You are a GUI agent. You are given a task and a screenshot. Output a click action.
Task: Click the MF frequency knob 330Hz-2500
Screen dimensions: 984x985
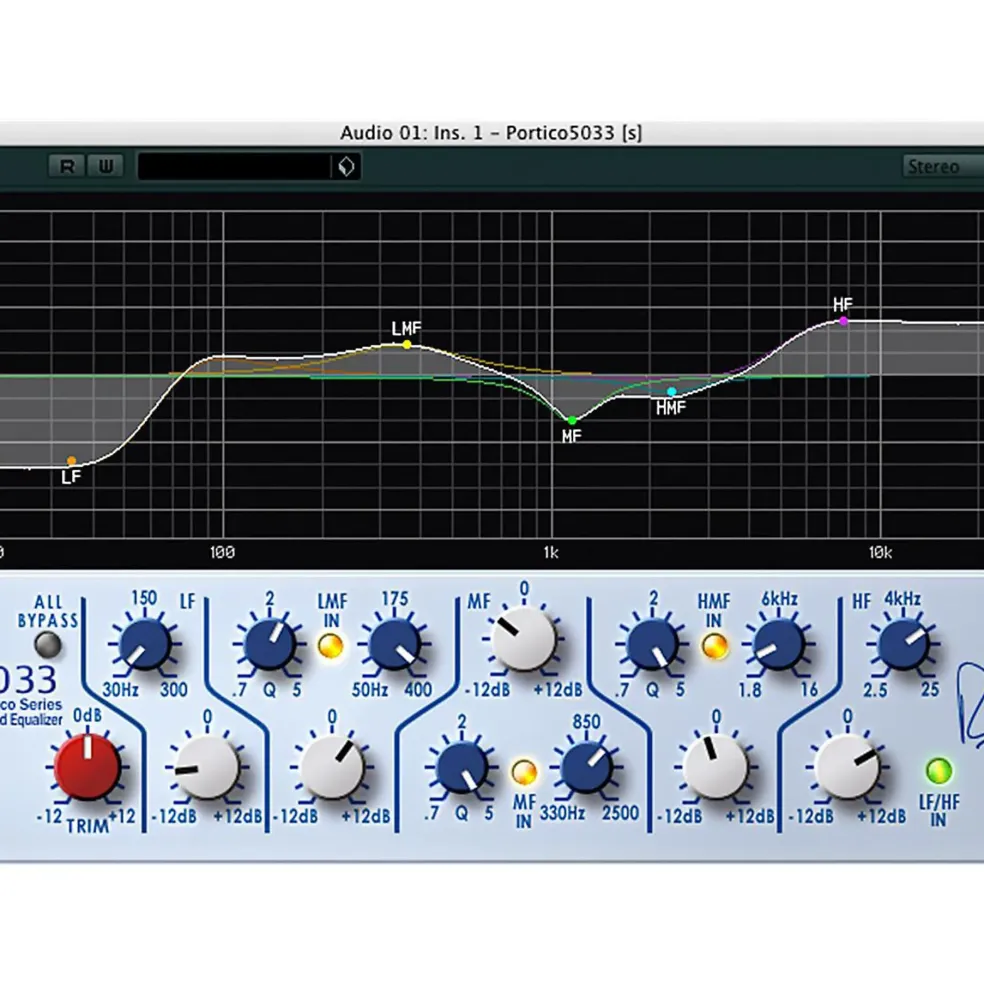pyautogui.click(x=586, y=768)
